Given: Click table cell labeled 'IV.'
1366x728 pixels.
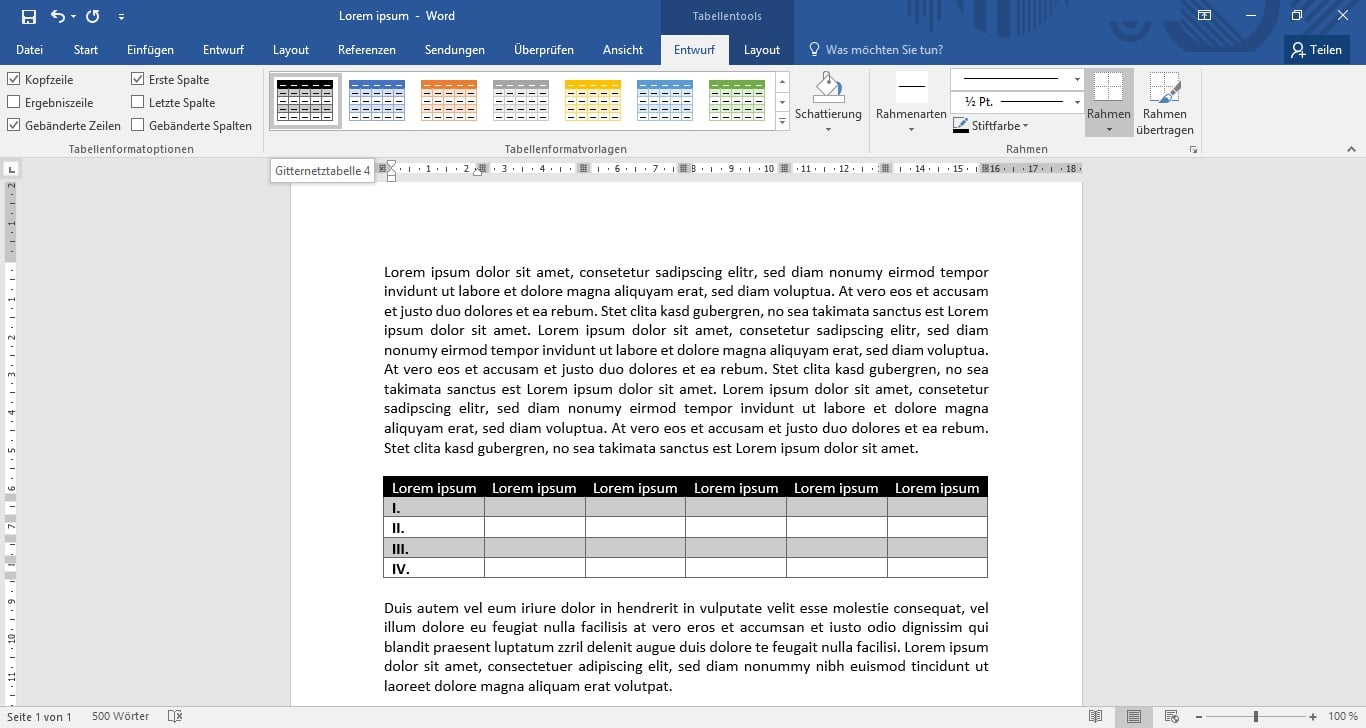Looking at the screenshot, I should 434,568.
